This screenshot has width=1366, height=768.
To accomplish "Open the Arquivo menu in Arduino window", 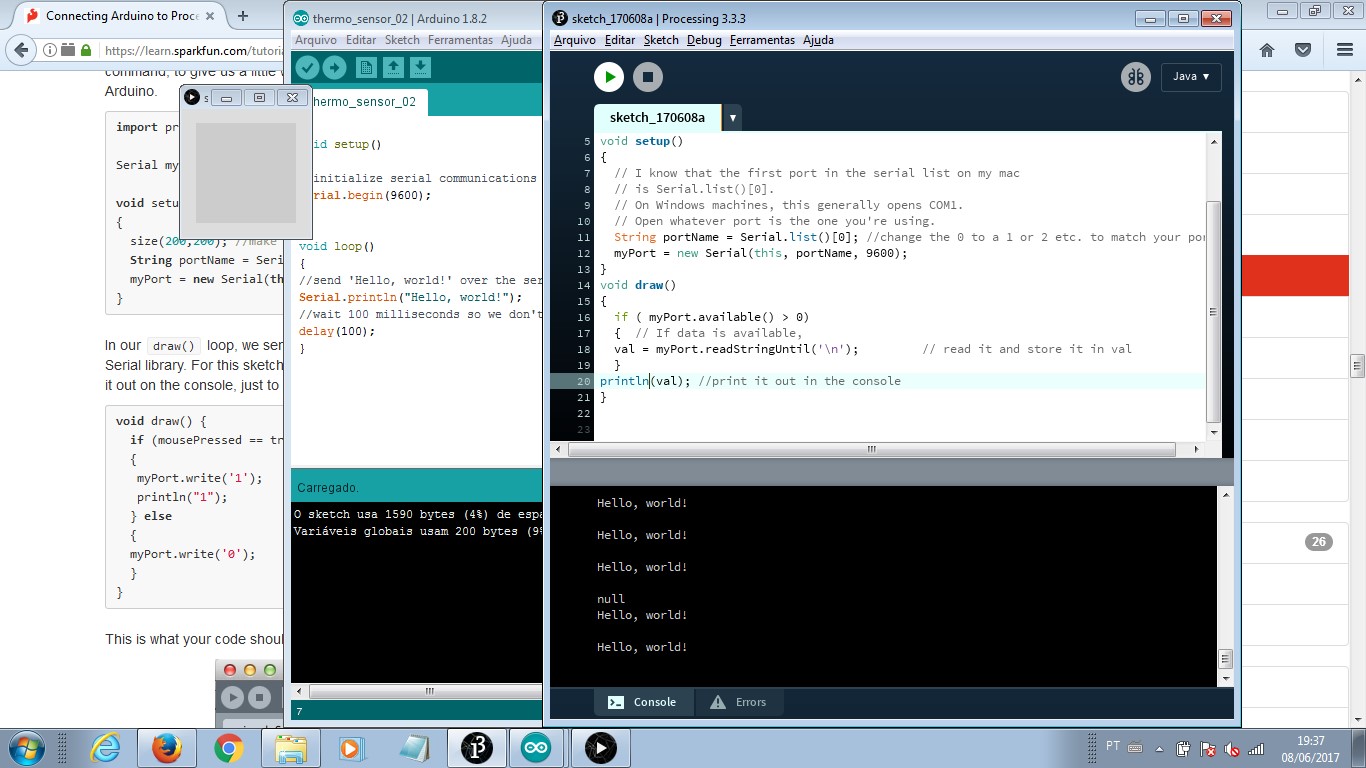I will (x=315, y=40).
